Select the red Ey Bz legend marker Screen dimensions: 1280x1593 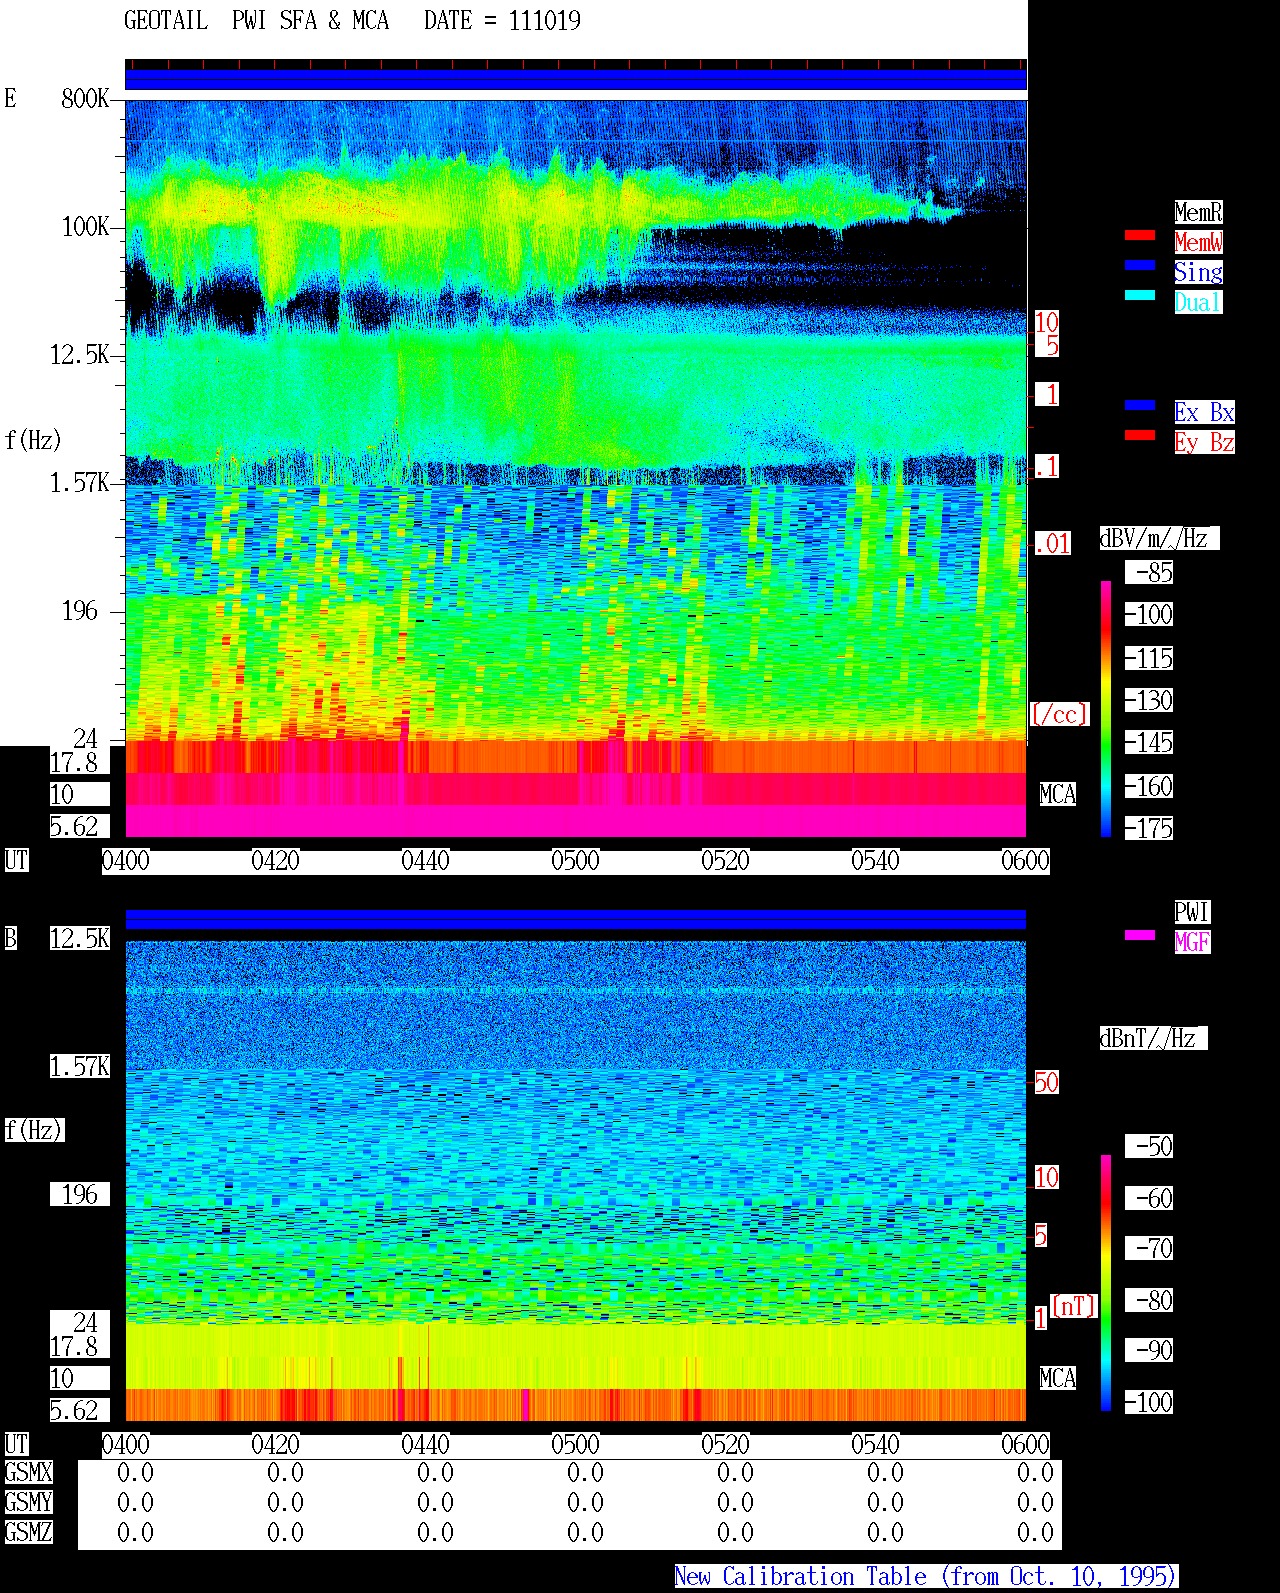click(1140, 435)
